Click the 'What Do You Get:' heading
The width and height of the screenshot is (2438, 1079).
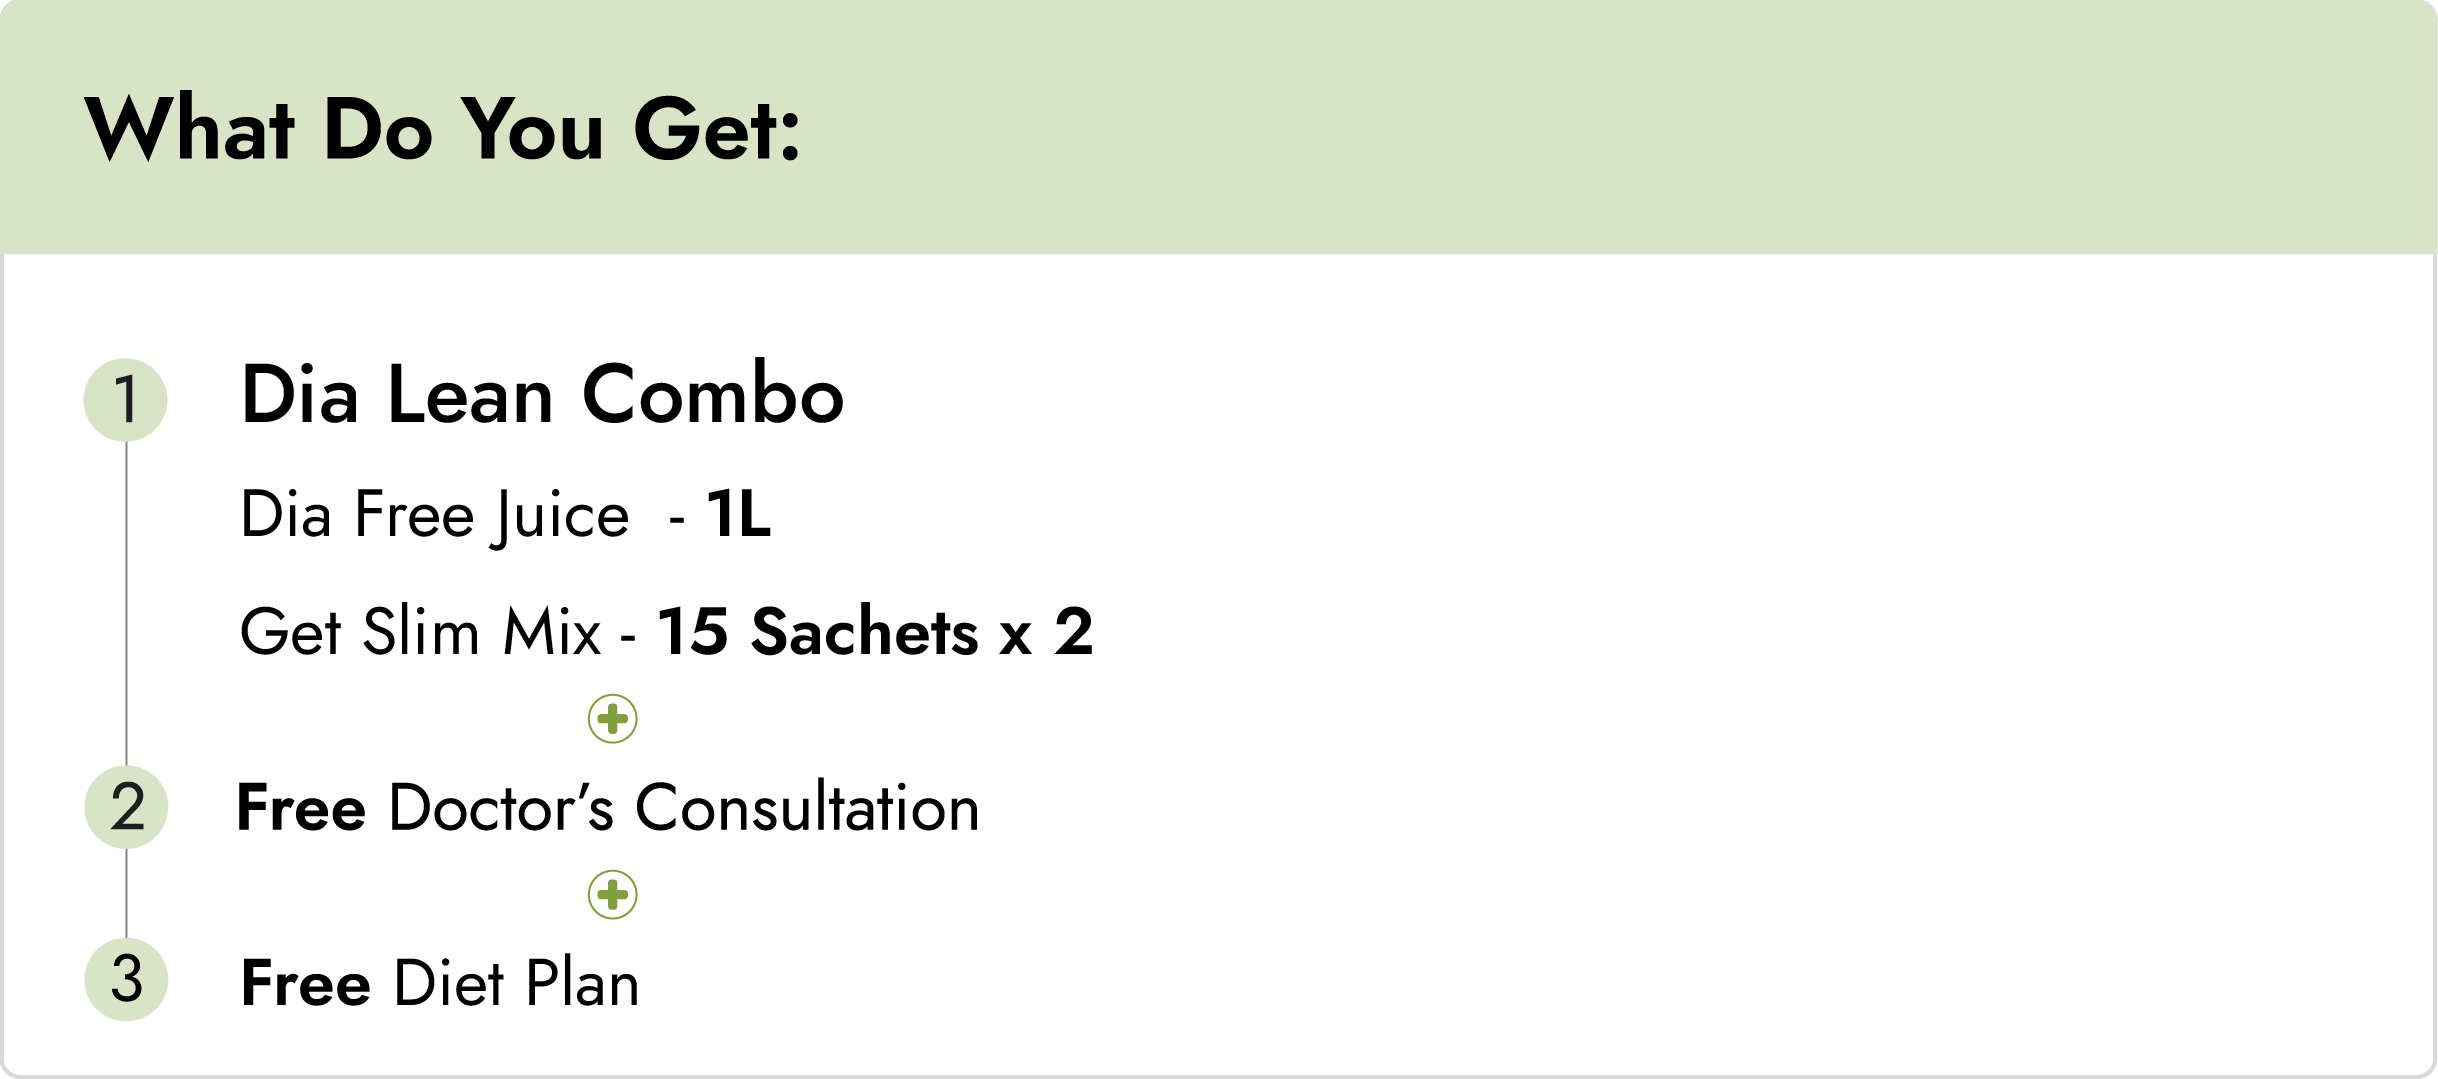[443, 129]
